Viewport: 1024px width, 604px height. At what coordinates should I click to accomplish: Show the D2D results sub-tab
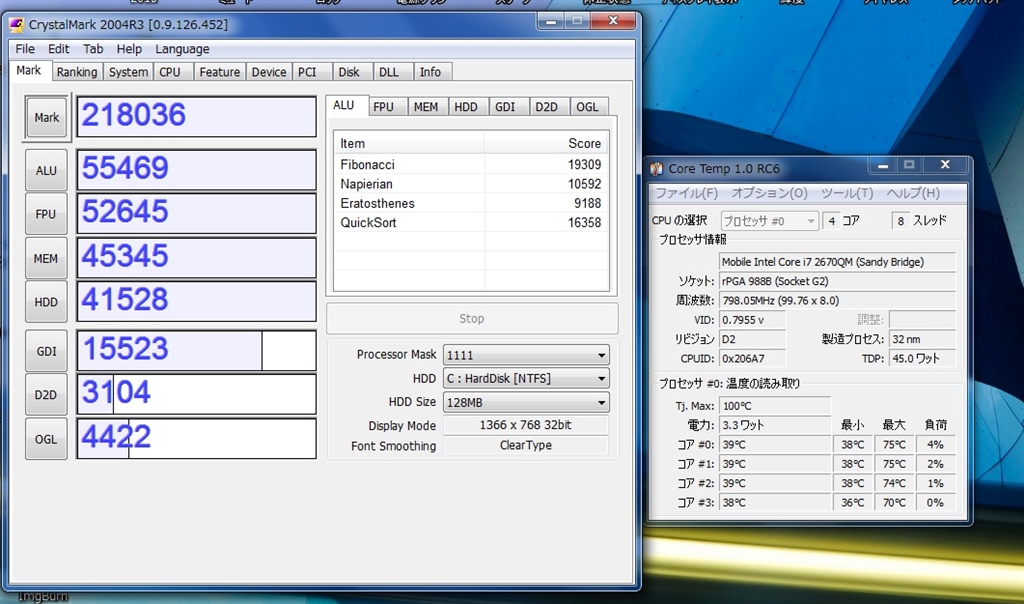[x=547, y=107]
